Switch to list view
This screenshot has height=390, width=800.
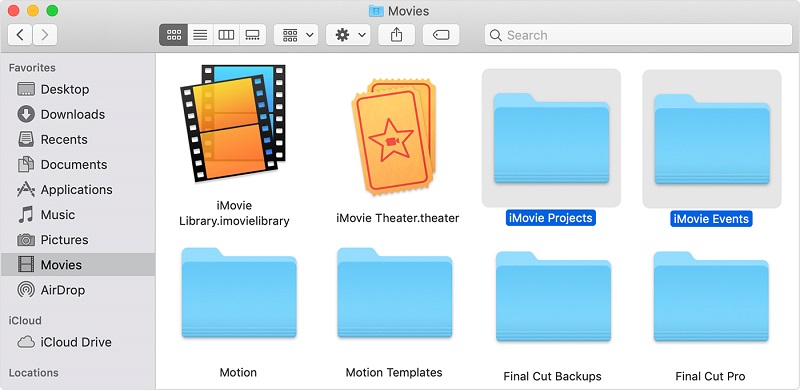(201, 35)
